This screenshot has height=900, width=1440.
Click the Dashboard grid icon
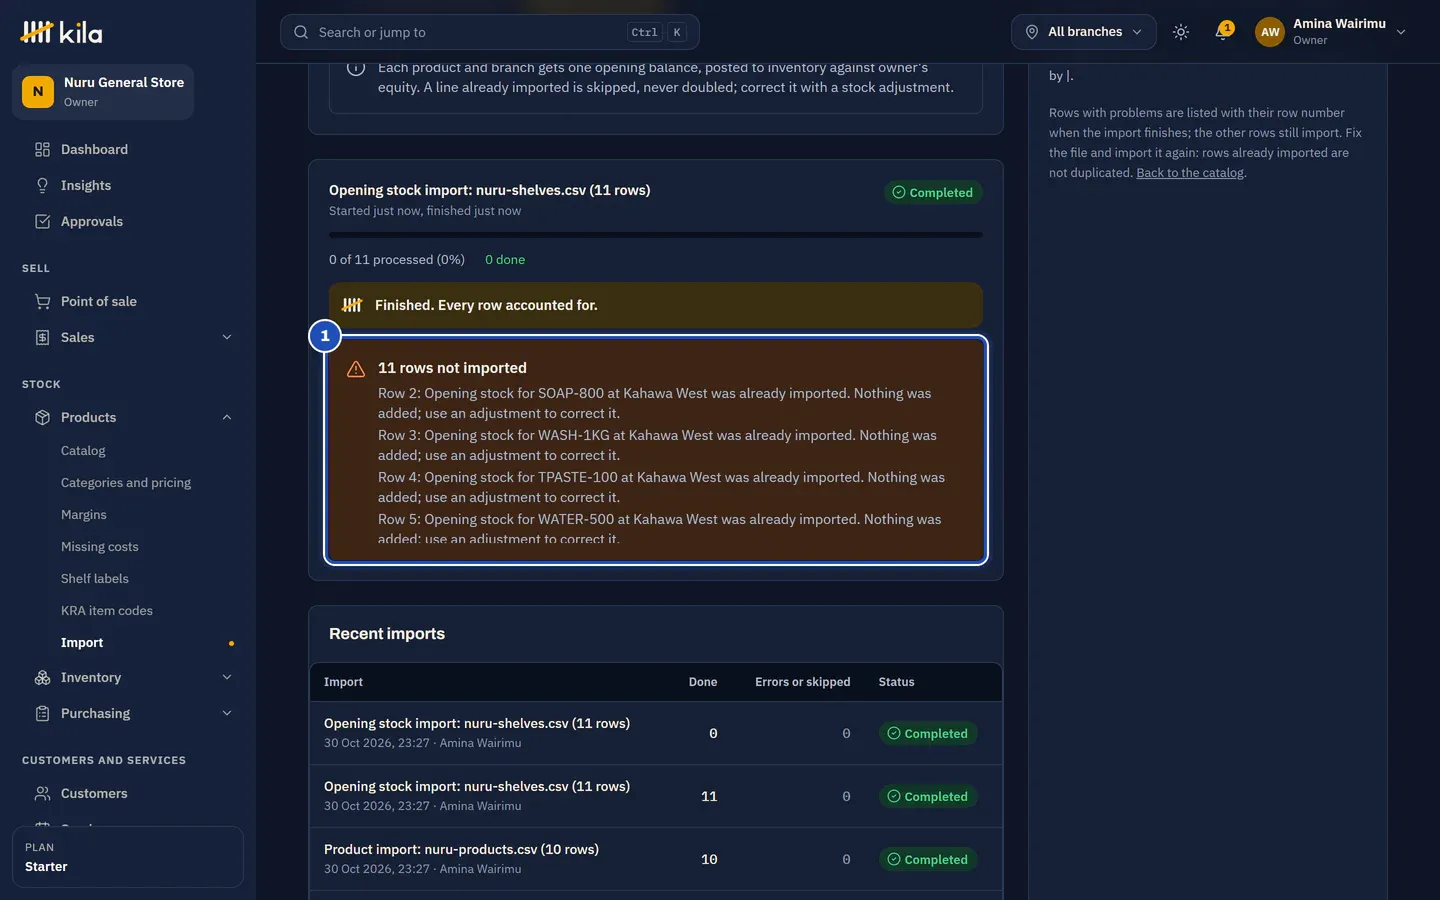[x=42, y=149]
